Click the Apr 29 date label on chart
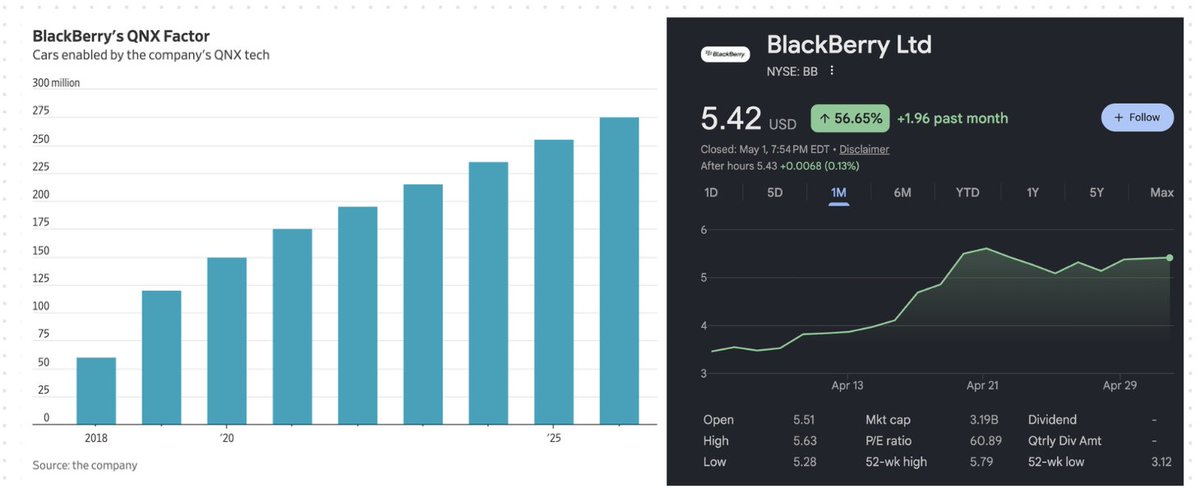 click(x=1120, y=384)
